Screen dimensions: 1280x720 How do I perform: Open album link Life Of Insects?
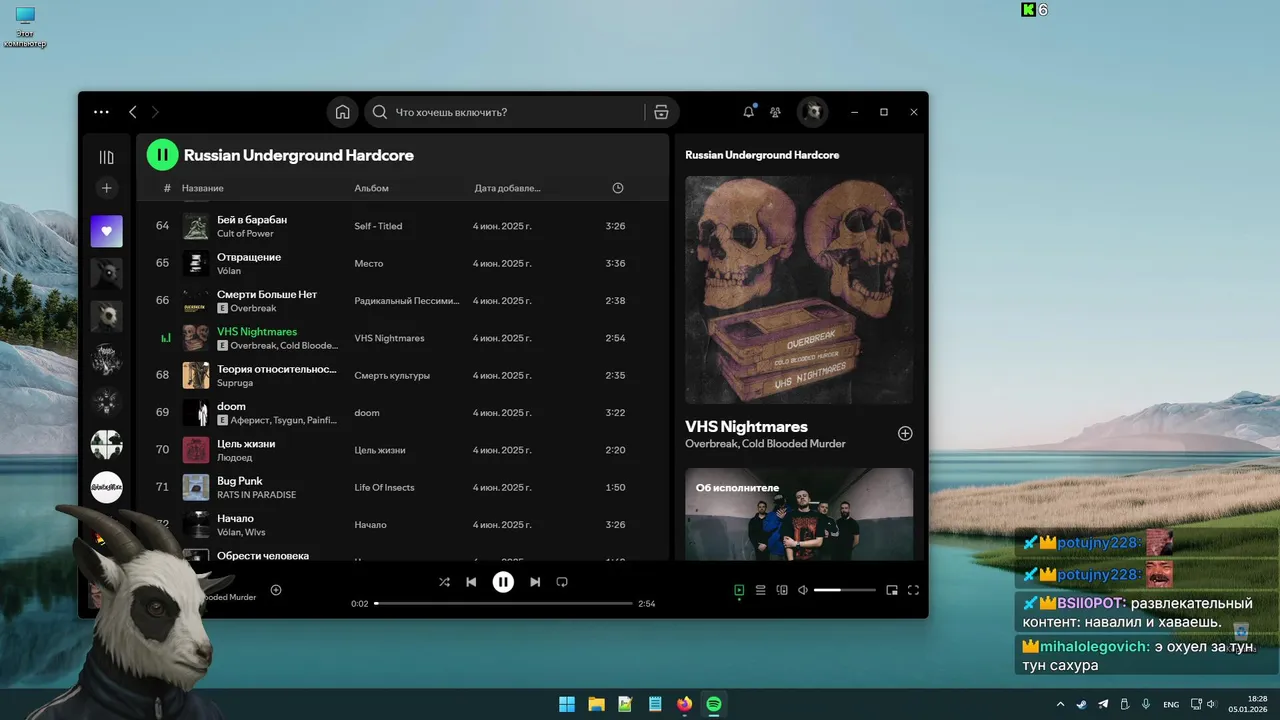pyautogui.click(x=384, y=488)
